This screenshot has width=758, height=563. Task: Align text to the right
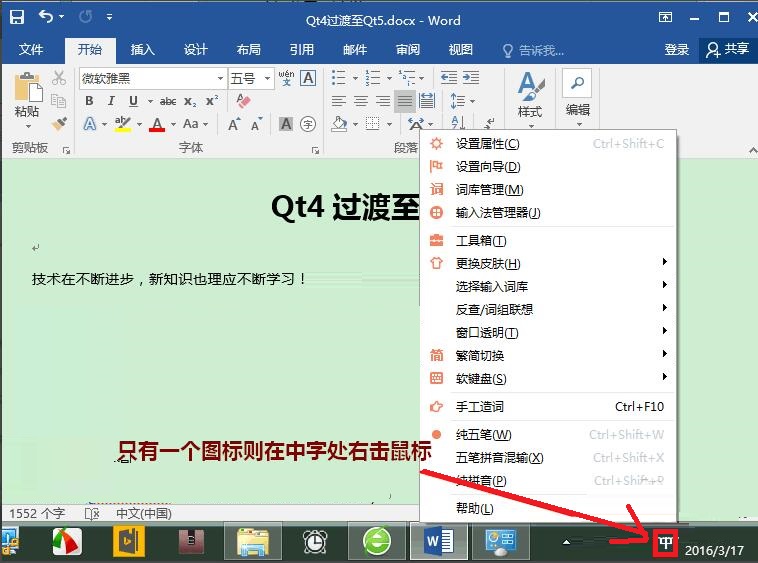(x=383, y=101)
